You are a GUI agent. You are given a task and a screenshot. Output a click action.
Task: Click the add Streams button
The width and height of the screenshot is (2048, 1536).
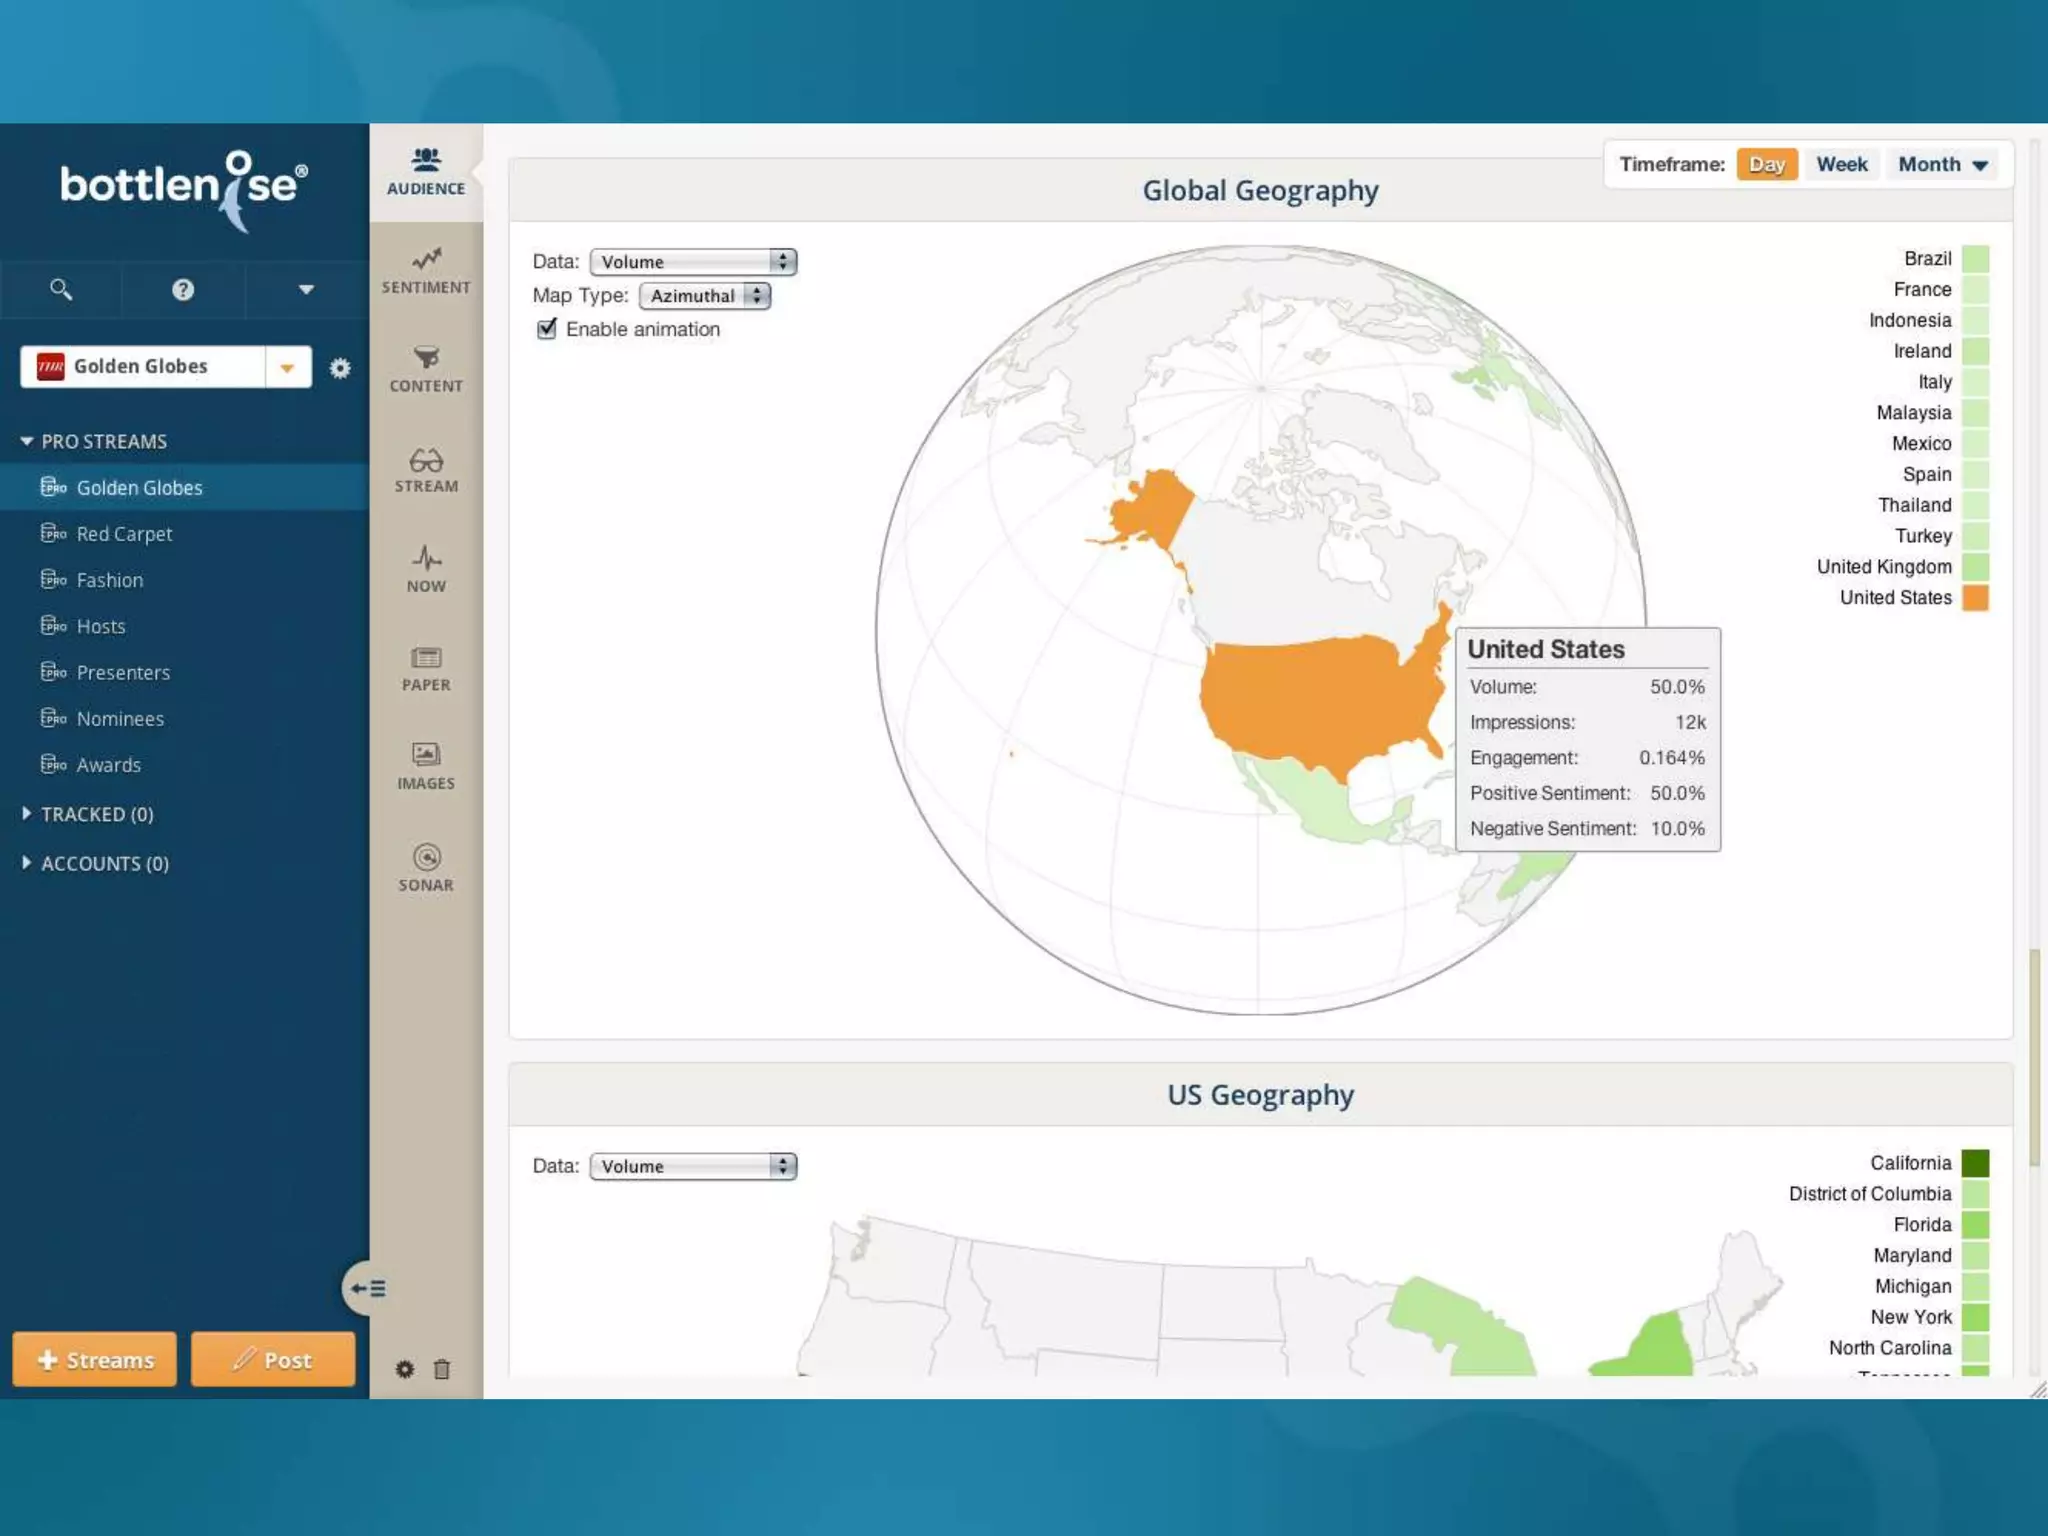click(95, 1359)
